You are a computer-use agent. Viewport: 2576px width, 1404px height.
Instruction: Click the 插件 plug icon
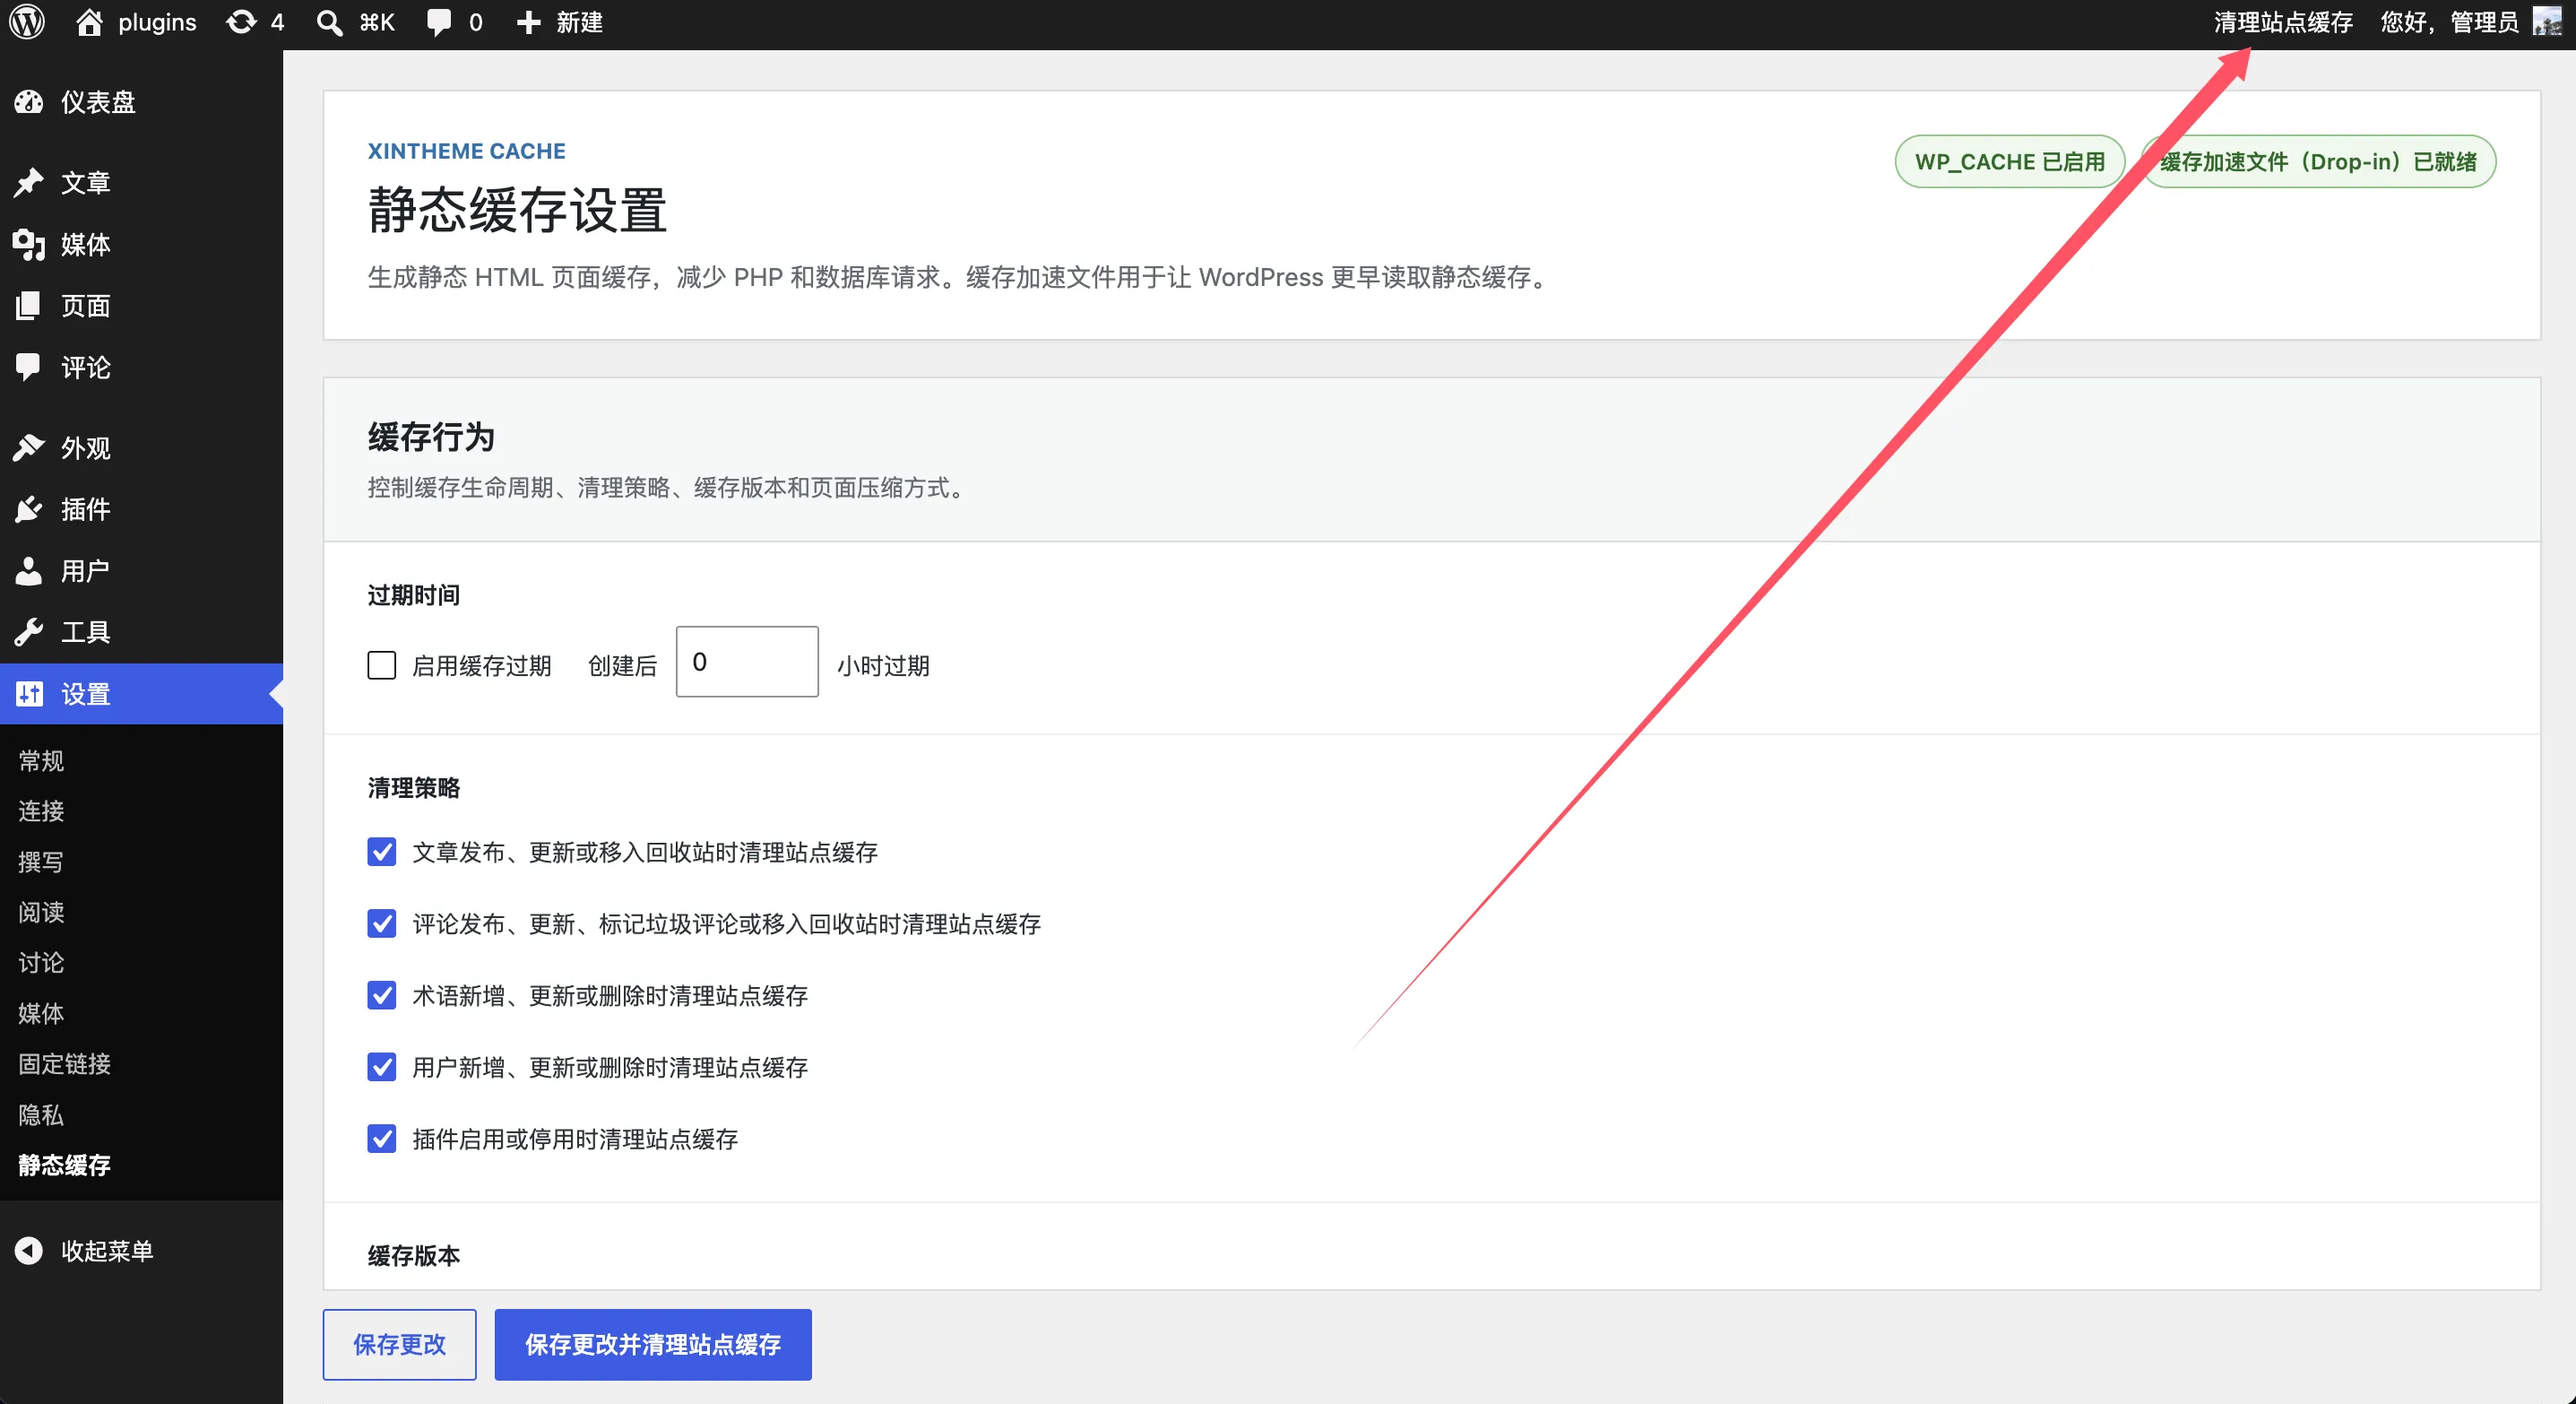29,509
